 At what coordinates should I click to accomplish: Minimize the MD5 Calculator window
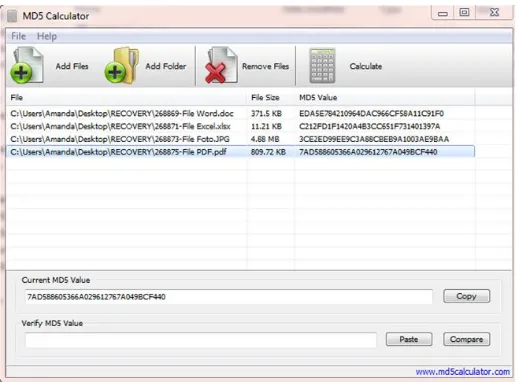coord(443,13)
